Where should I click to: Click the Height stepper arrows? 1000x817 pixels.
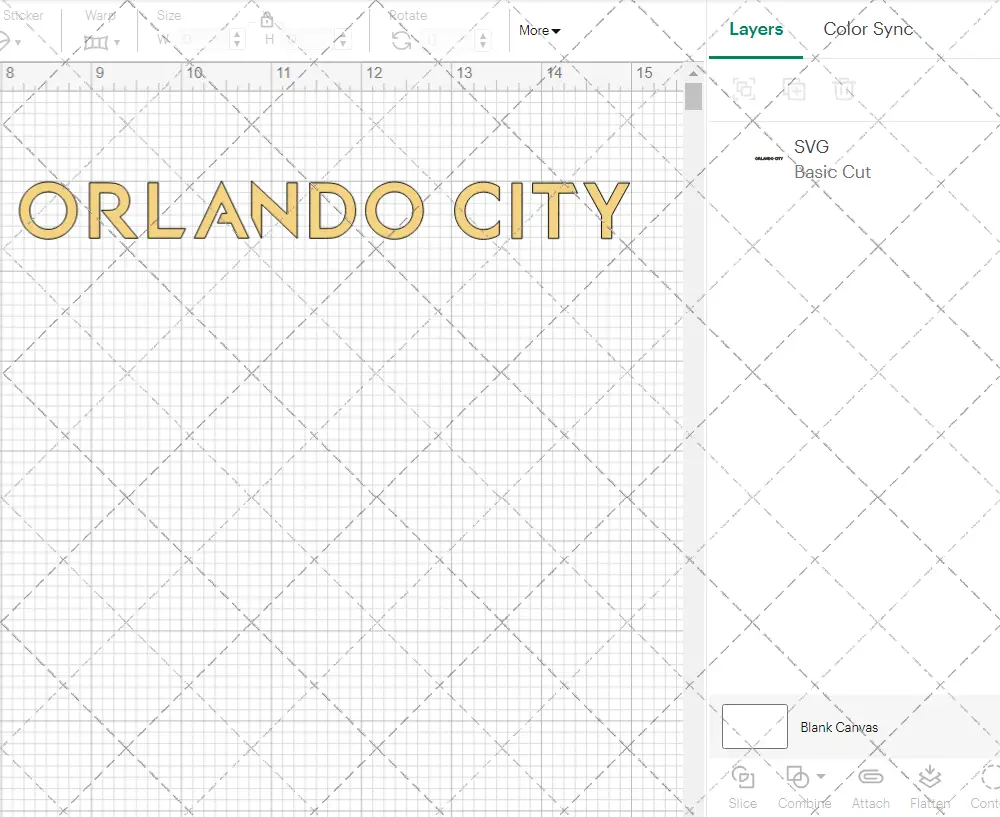pos(342,40)
